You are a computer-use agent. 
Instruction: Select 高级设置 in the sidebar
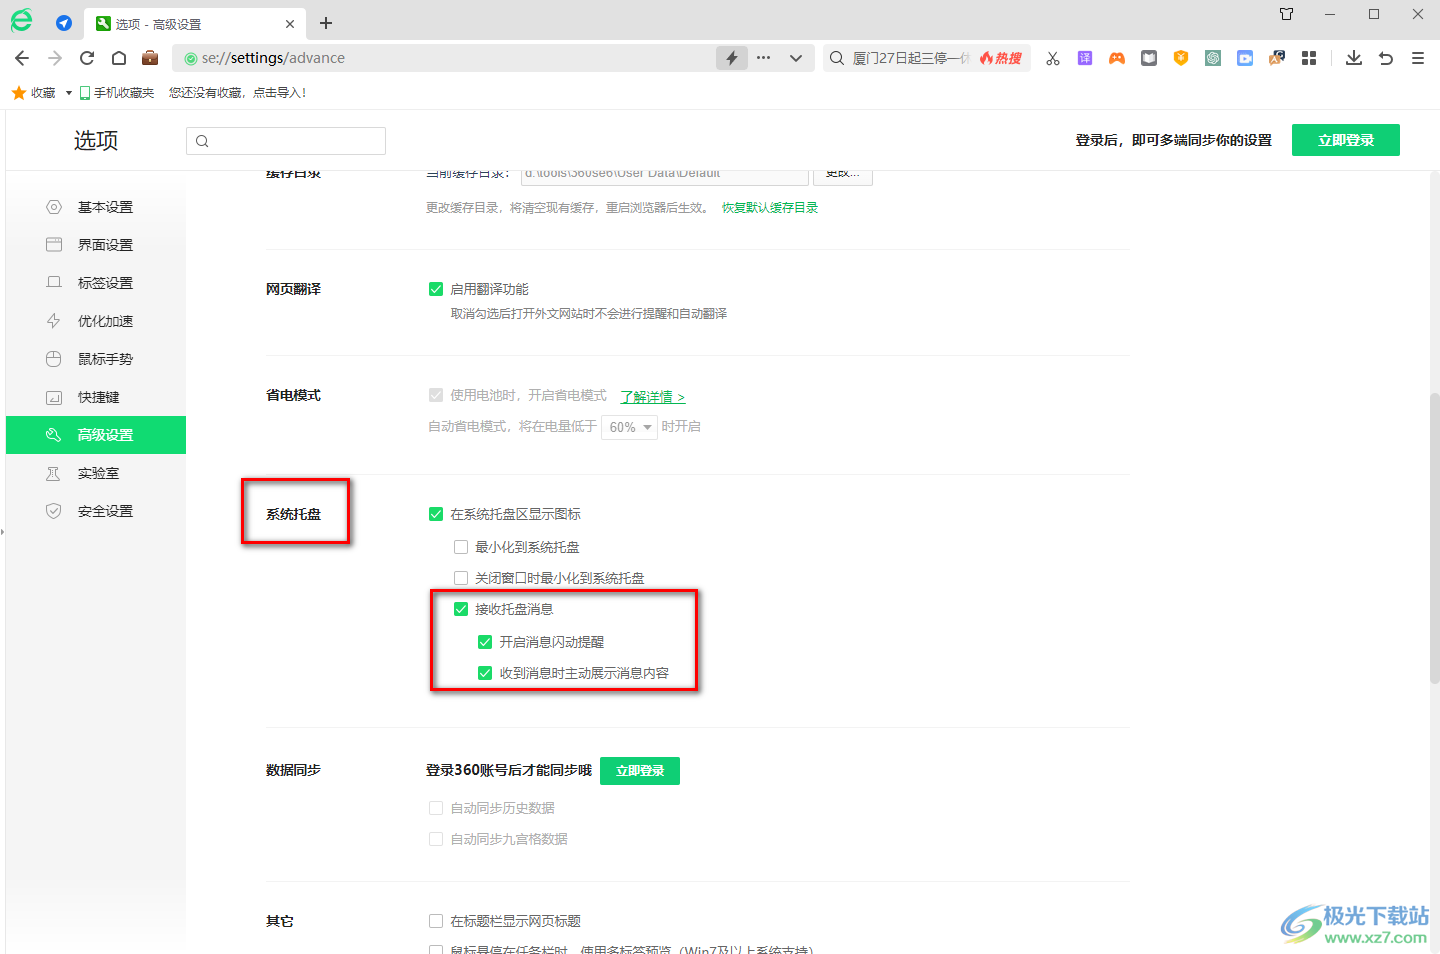click(96, 435)
